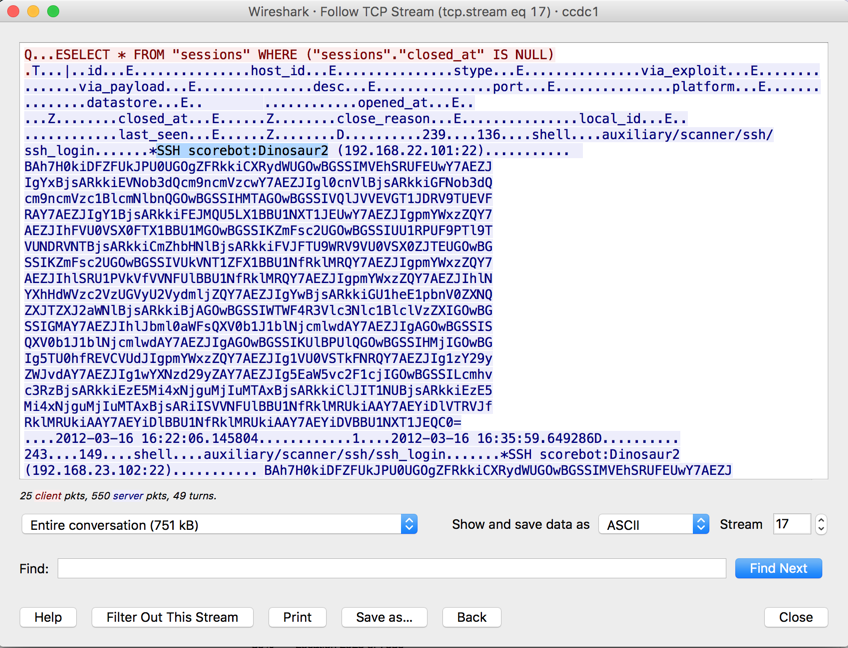
Task: Click timestamp 2012-03-16 16:22:06.145804
Action: [157, 438]
